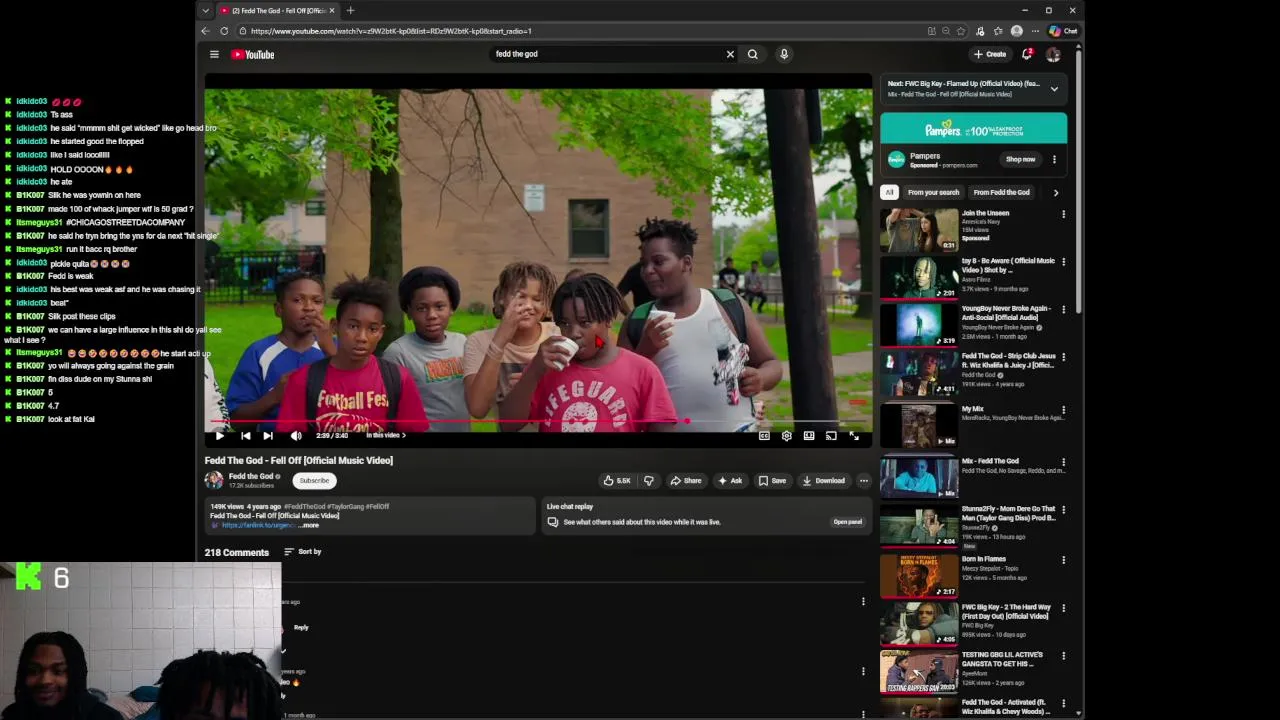Skip to next video

pyautogui.click(x=268, y=436)
